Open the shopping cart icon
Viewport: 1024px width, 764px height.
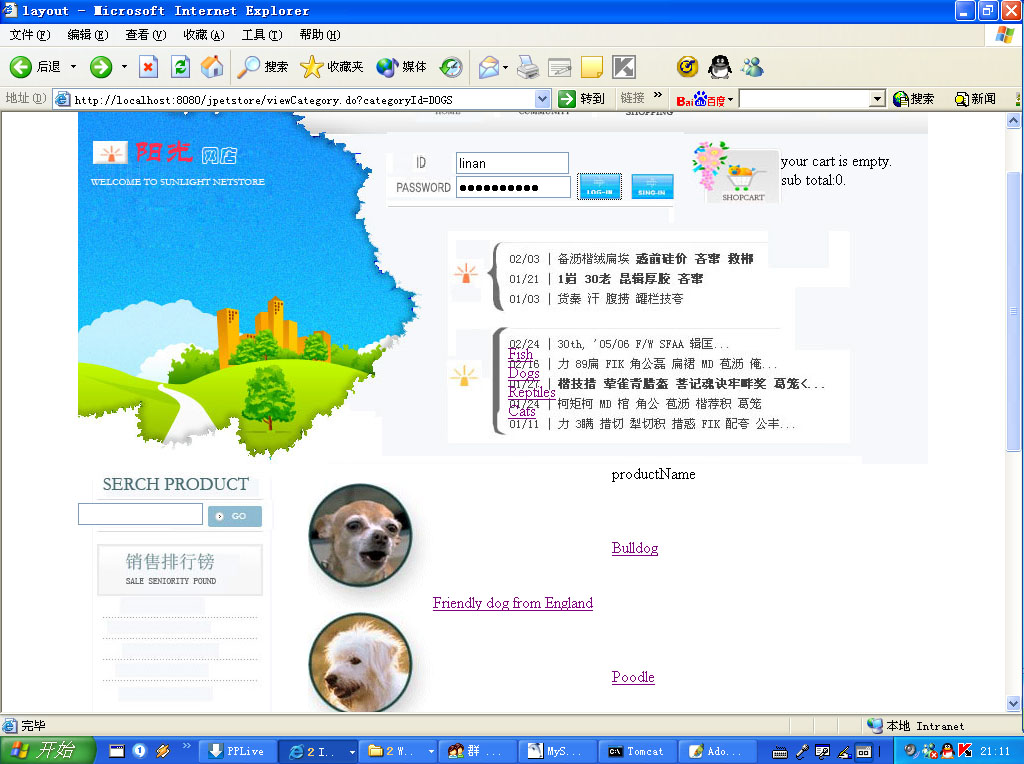point(742,175)
